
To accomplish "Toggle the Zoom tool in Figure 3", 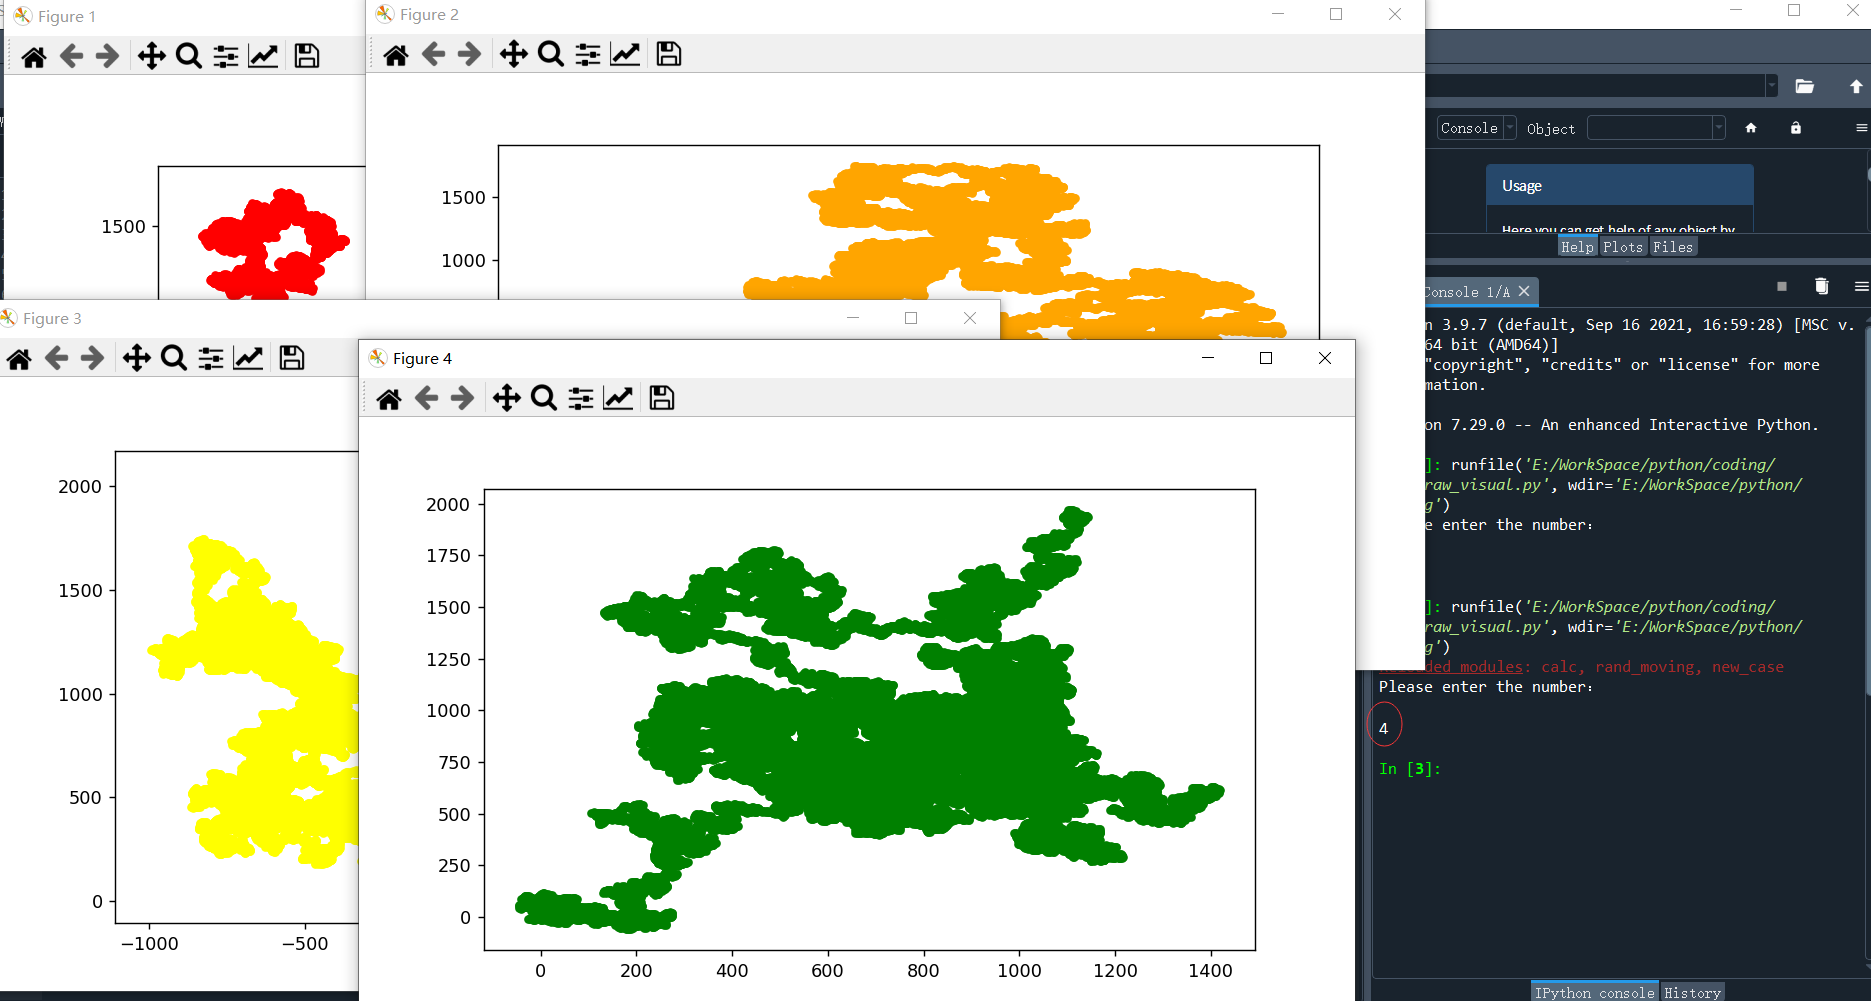I will pos(174,358).
